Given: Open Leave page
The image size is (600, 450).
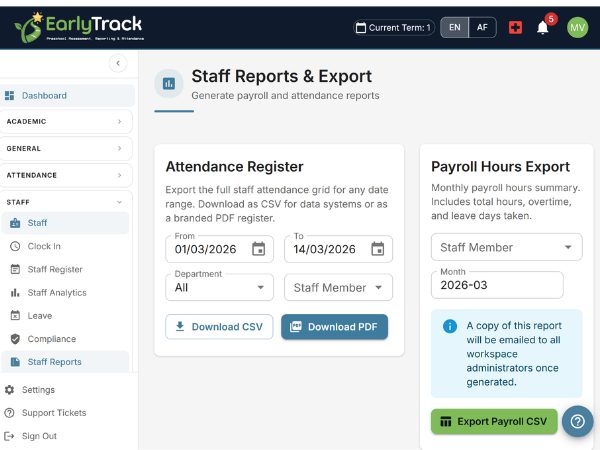Looking at the screenshot, I should pos(65,316).
